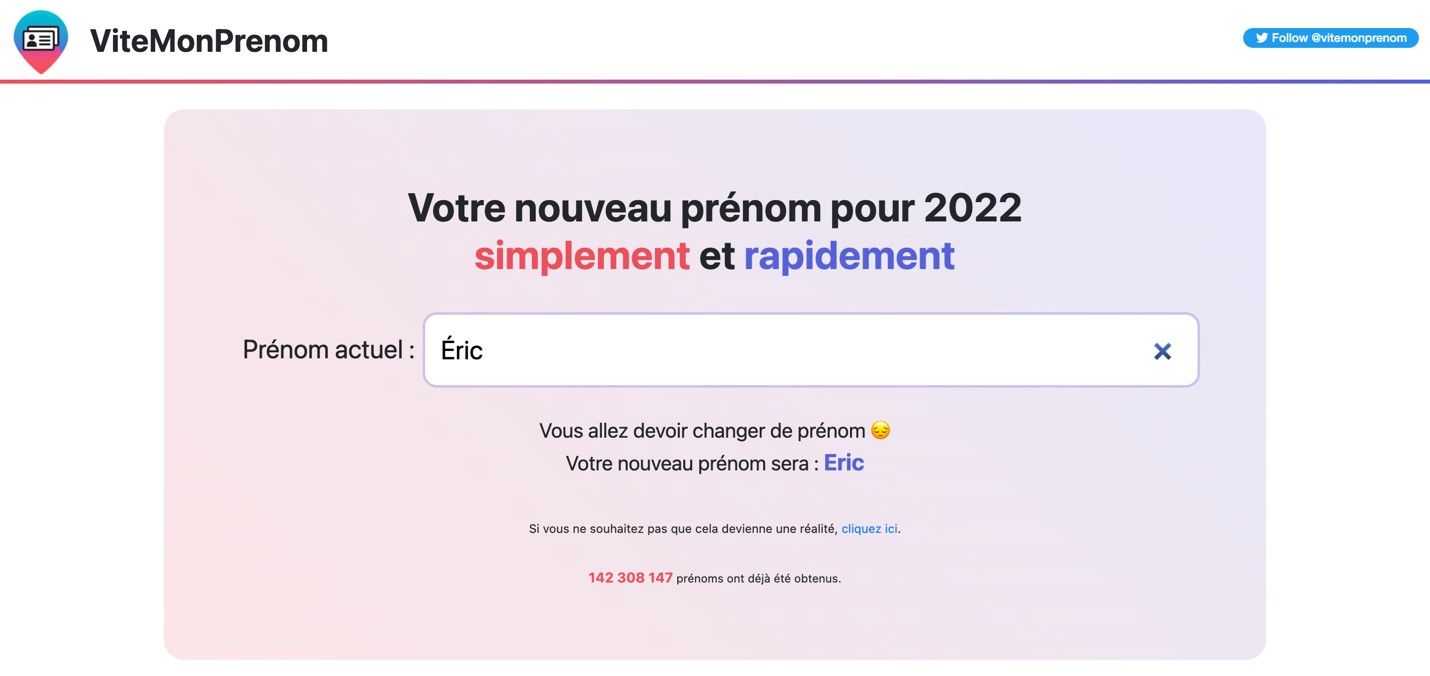Click "Vous allez devoir changer de prénom" text
This screenshot has height=676, width=1430.
[x=702, y=431]
